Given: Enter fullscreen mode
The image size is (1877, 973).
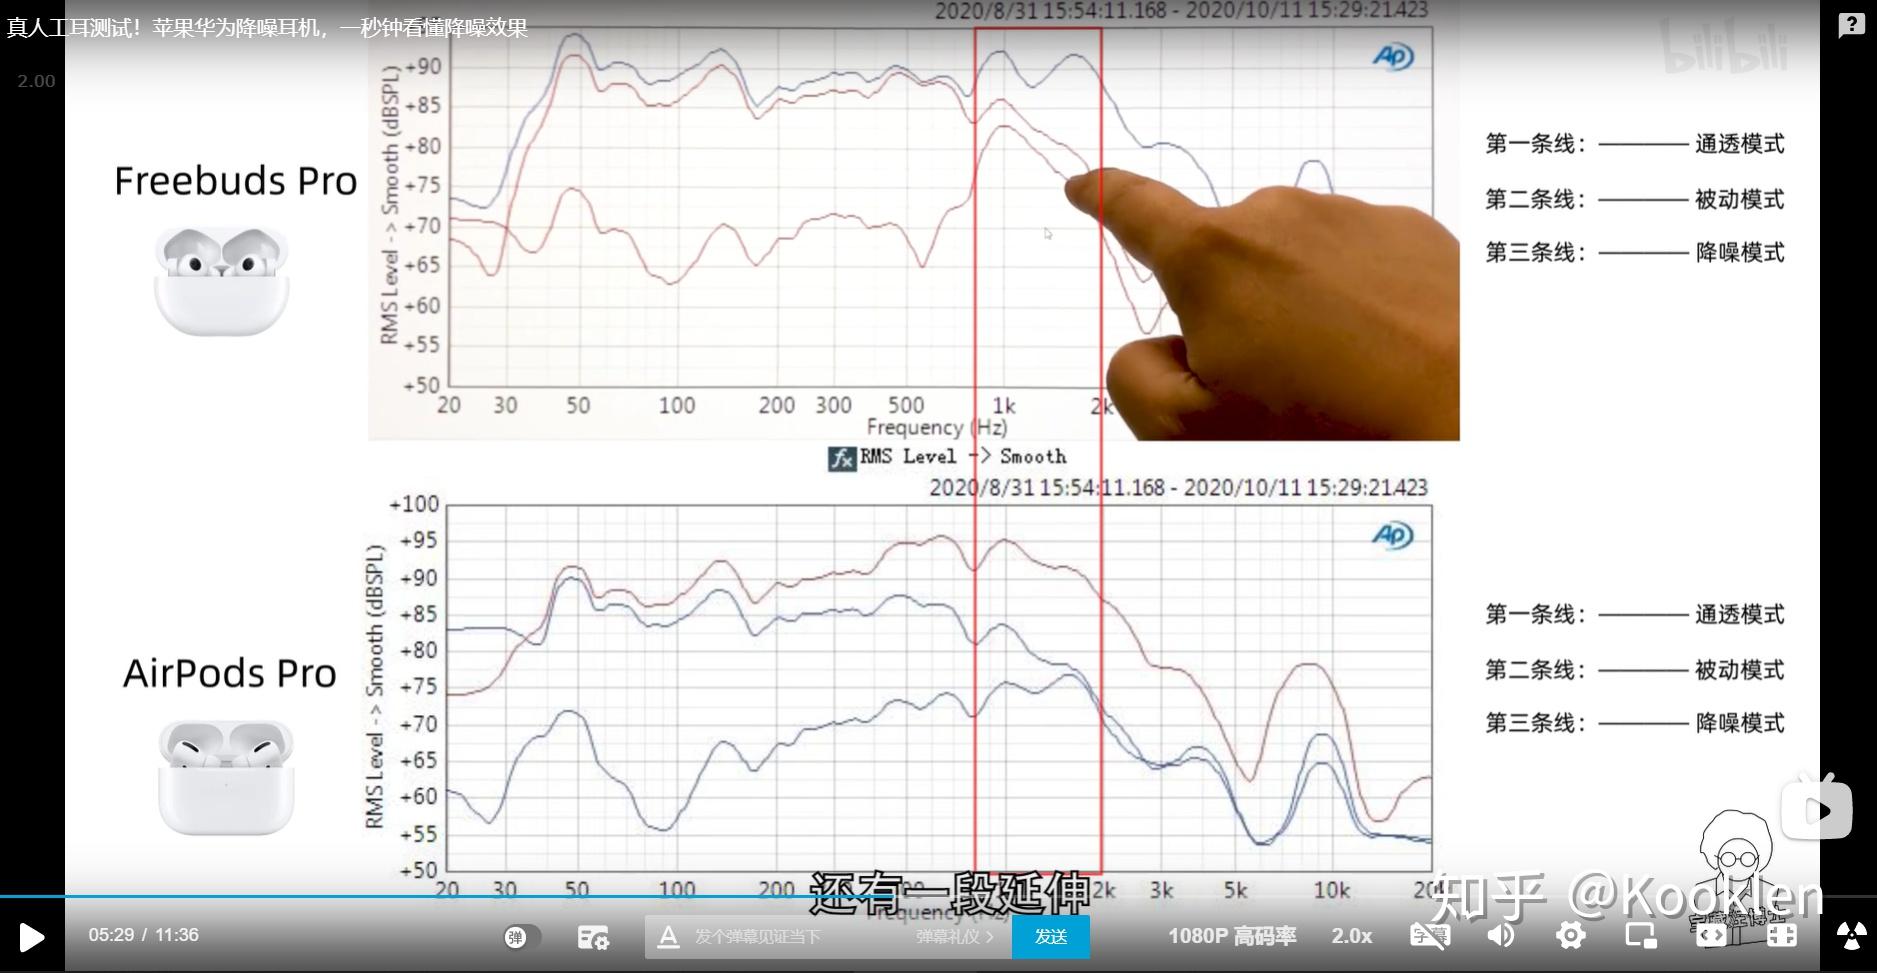Looking at the screenshot, I should (x=1781, y=936).
